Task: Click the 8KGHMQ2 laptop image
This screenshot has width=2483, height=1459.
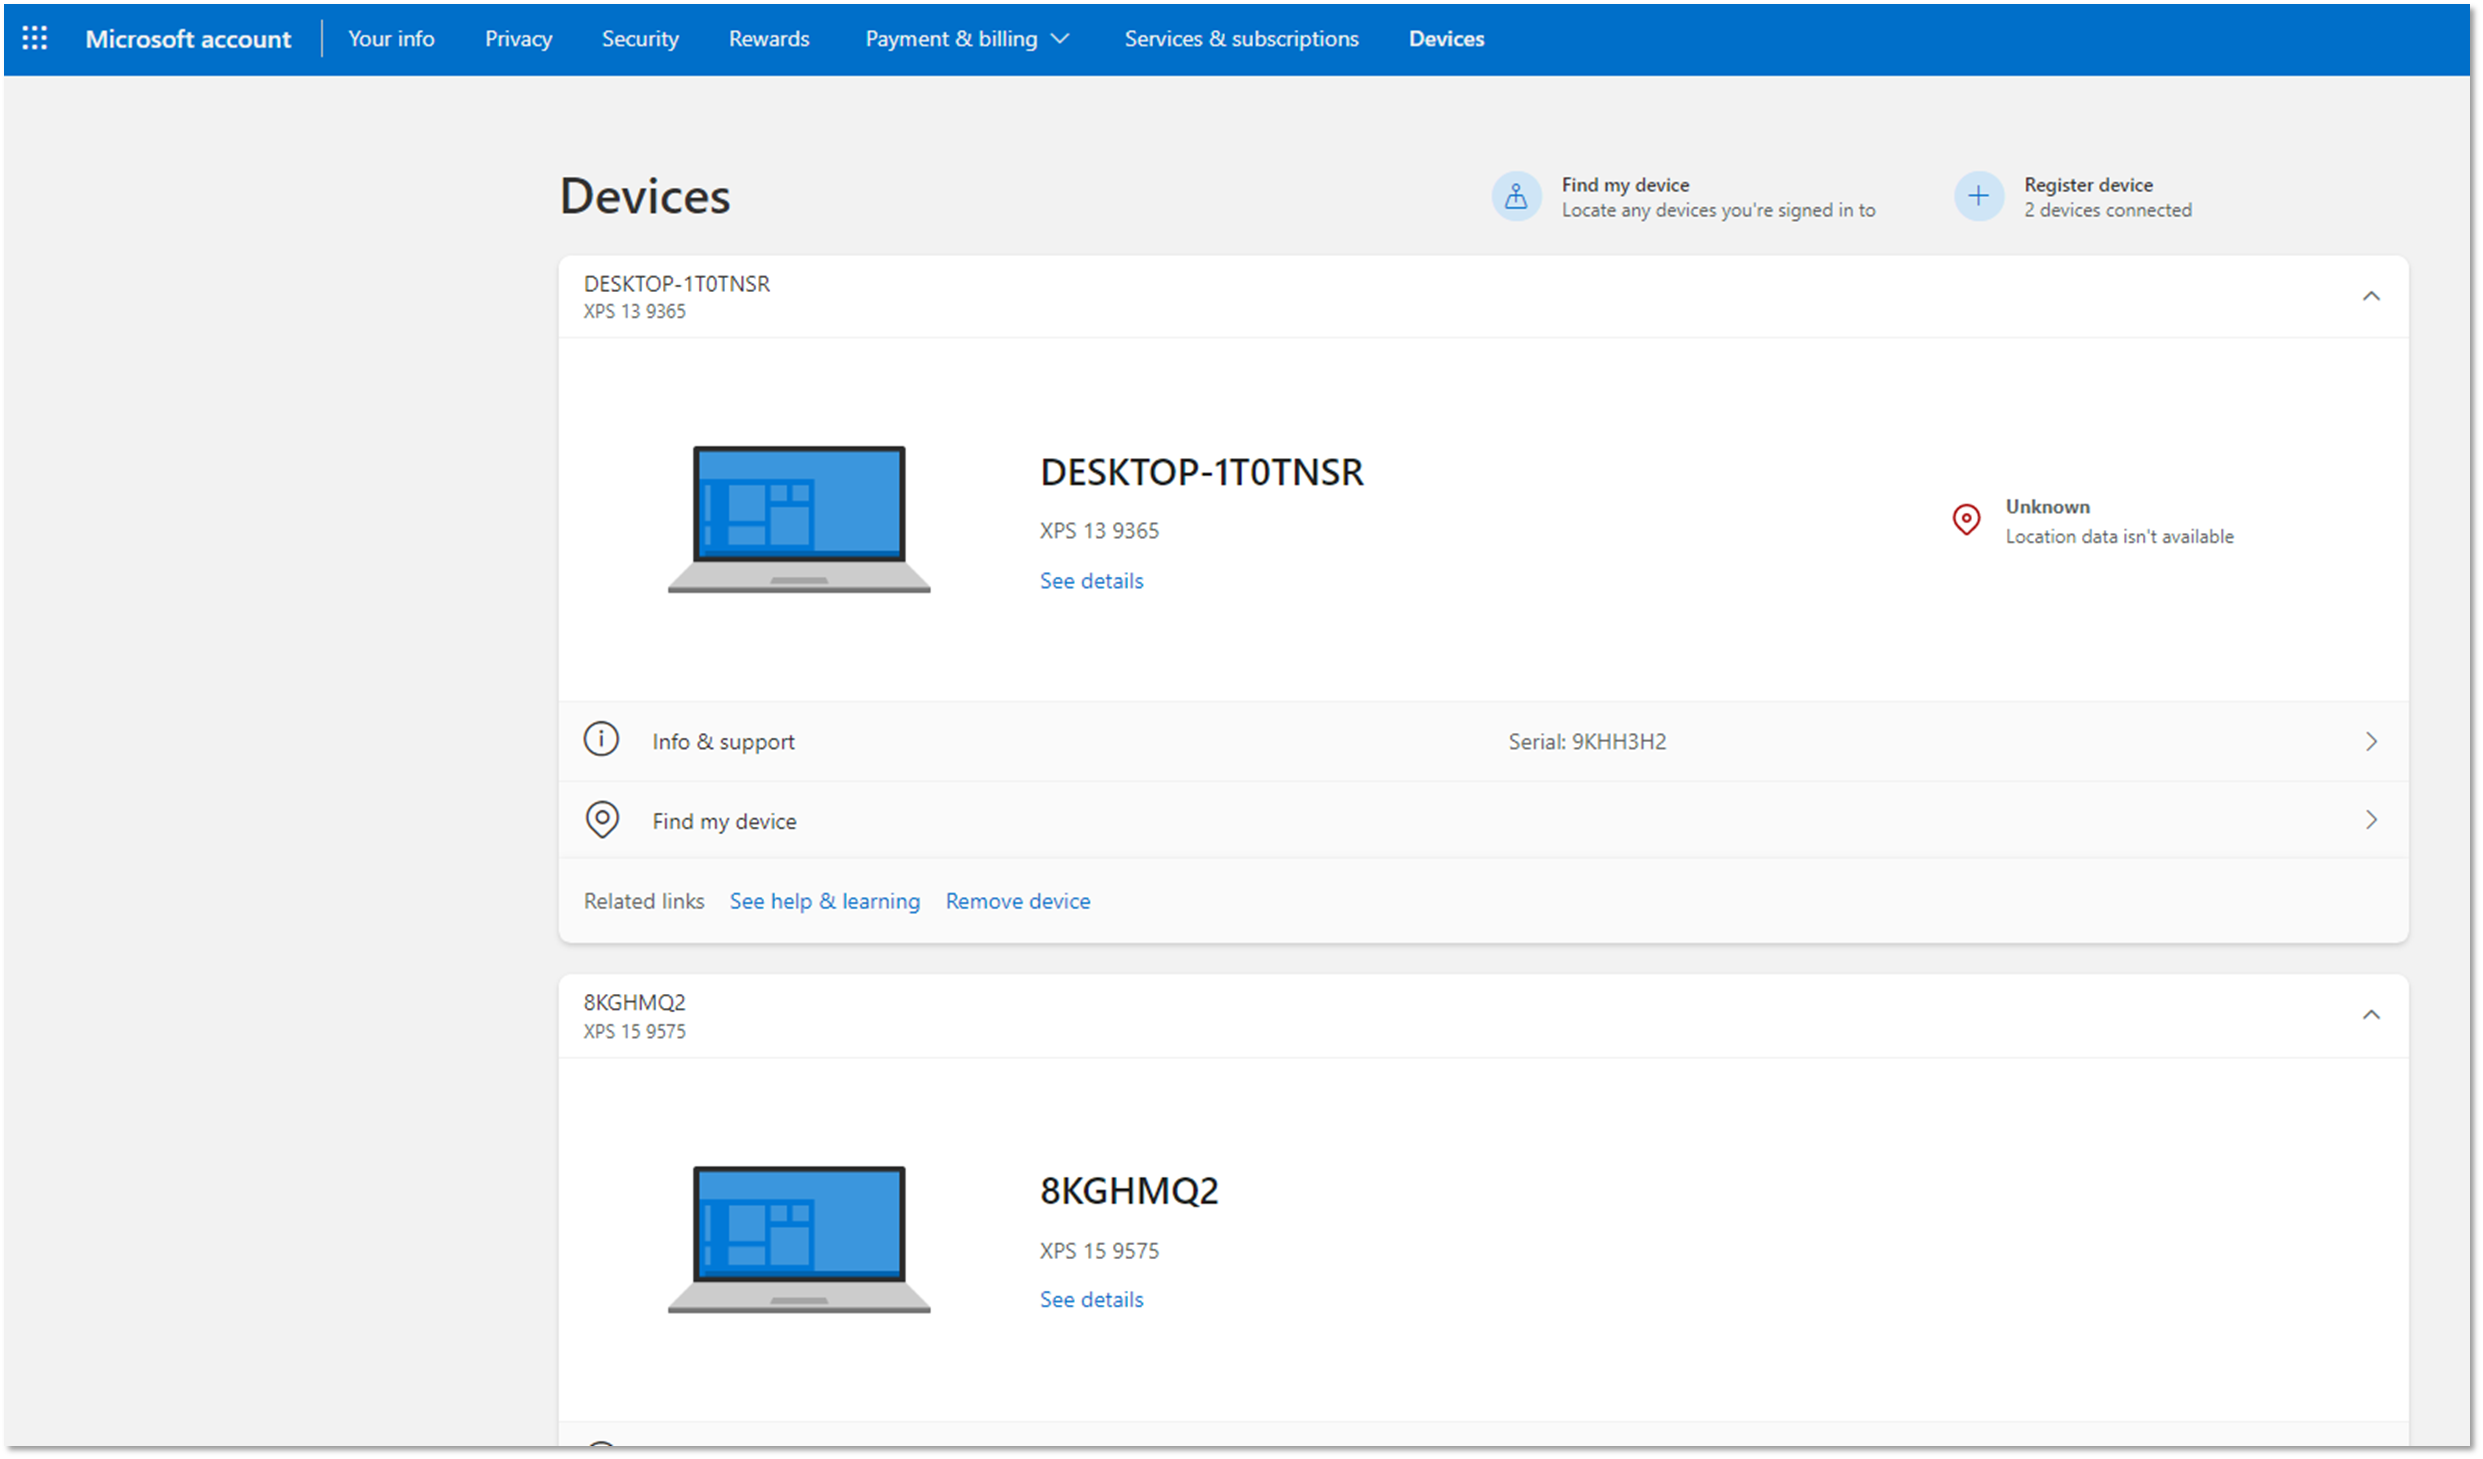Action: pyautogui.click(x=799, y=1240)
